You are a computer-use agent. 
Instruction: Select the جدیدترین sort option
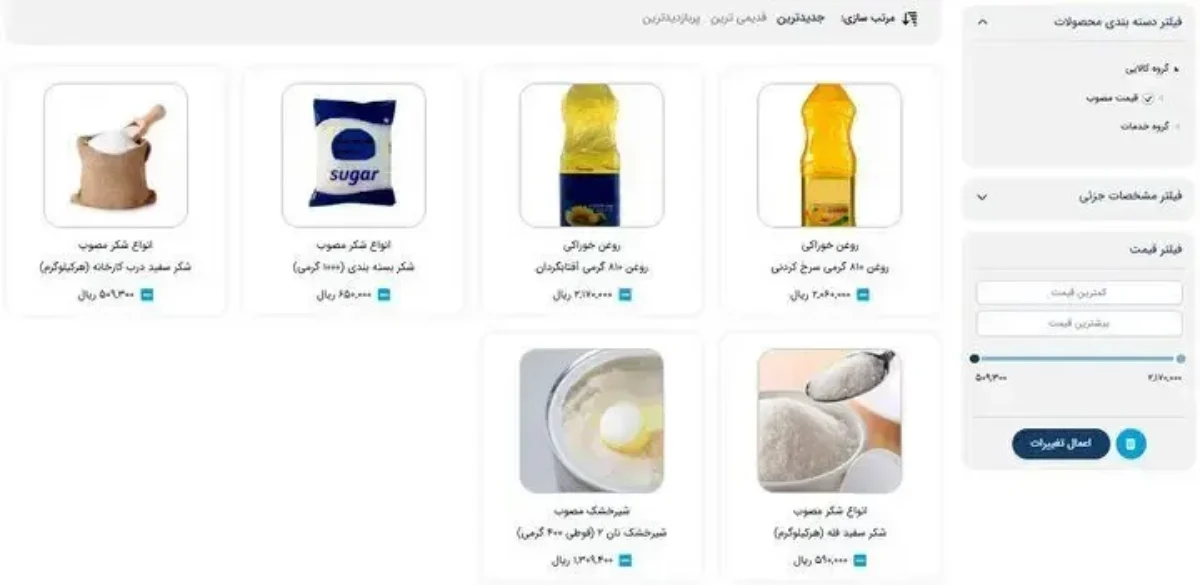(800, 19)
